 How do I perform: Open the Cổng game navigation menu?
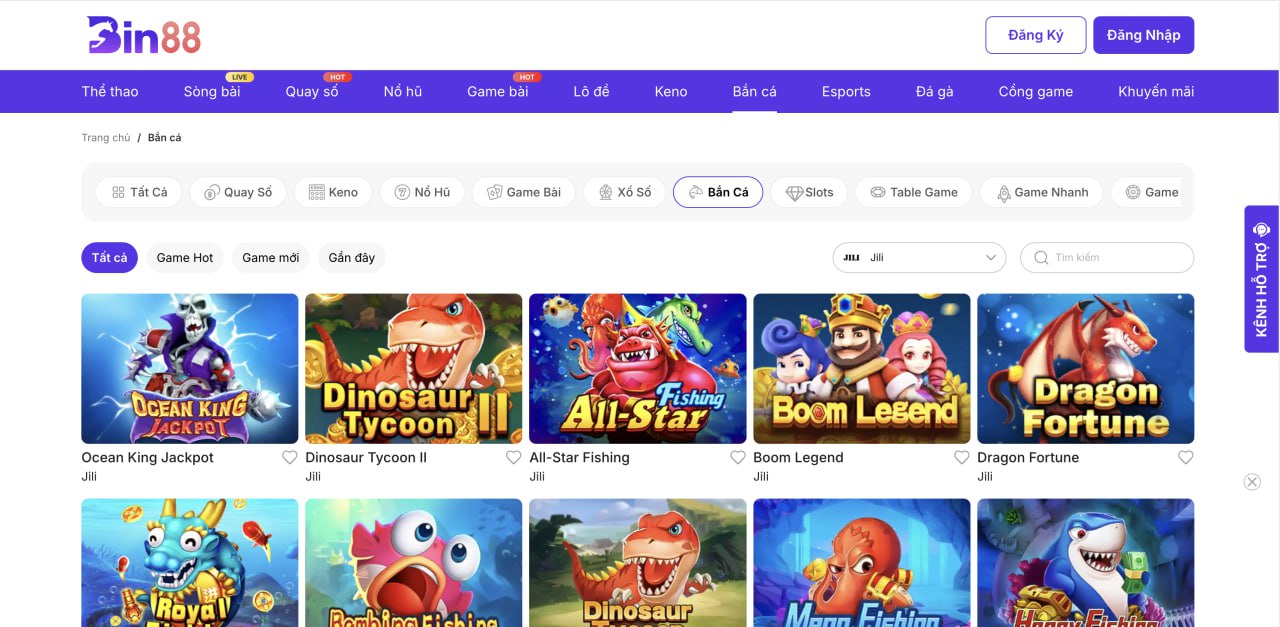(x=1035, y=91)
